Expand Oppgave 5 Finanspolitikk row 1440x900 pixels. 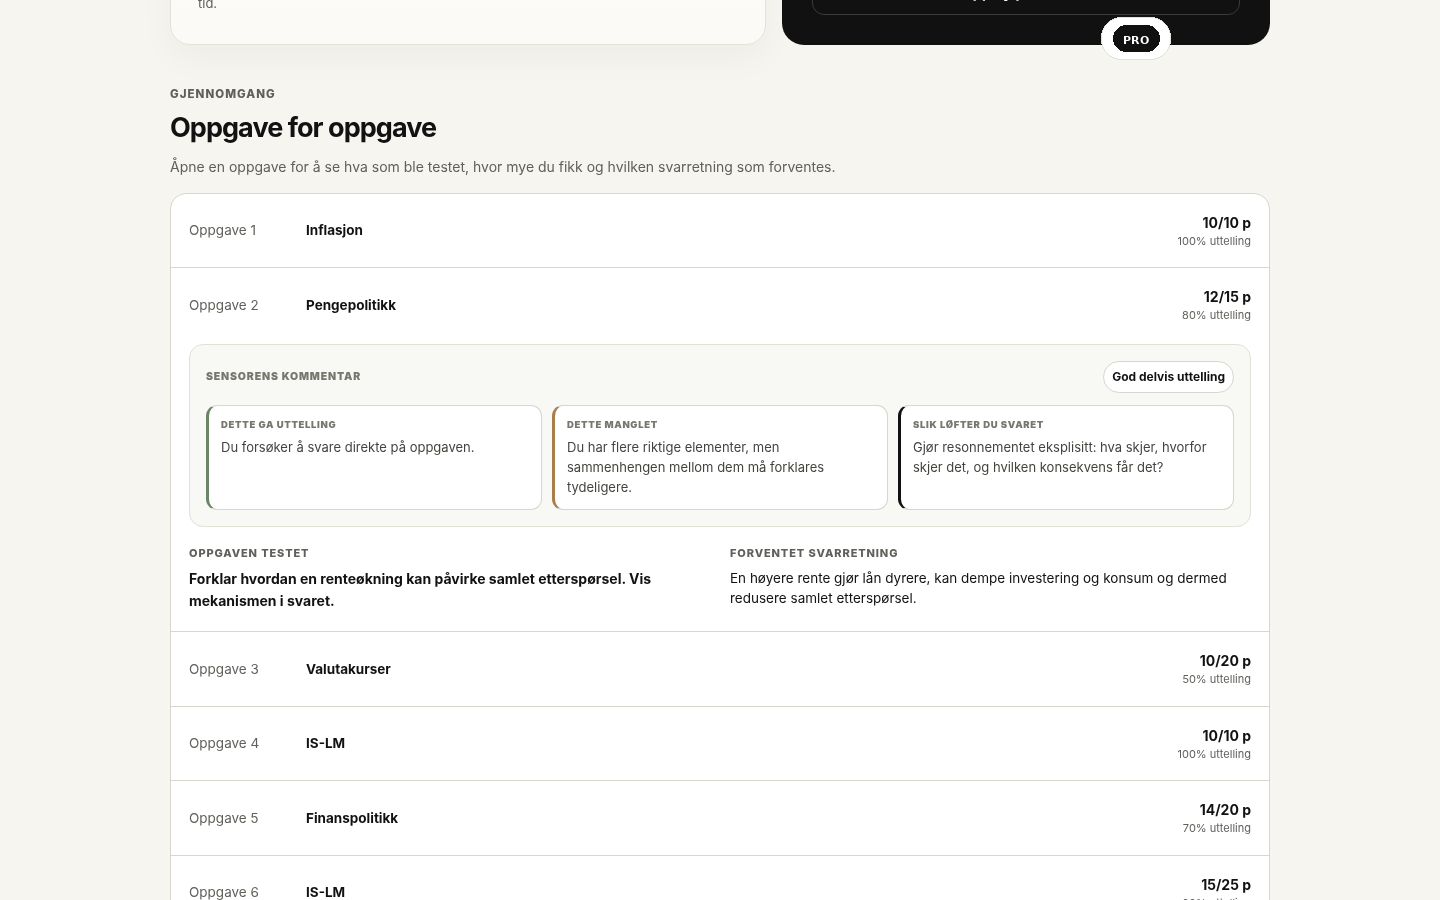click(x=720, y=818)
